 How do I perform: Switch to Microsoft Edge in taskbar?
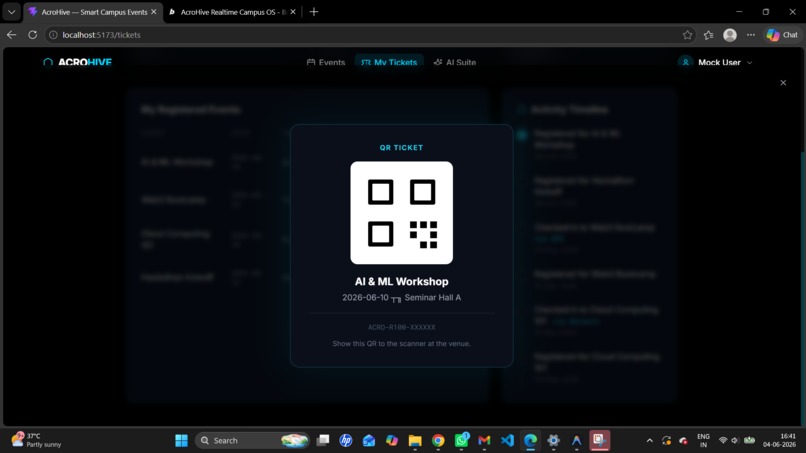click(x=530, y=440)
